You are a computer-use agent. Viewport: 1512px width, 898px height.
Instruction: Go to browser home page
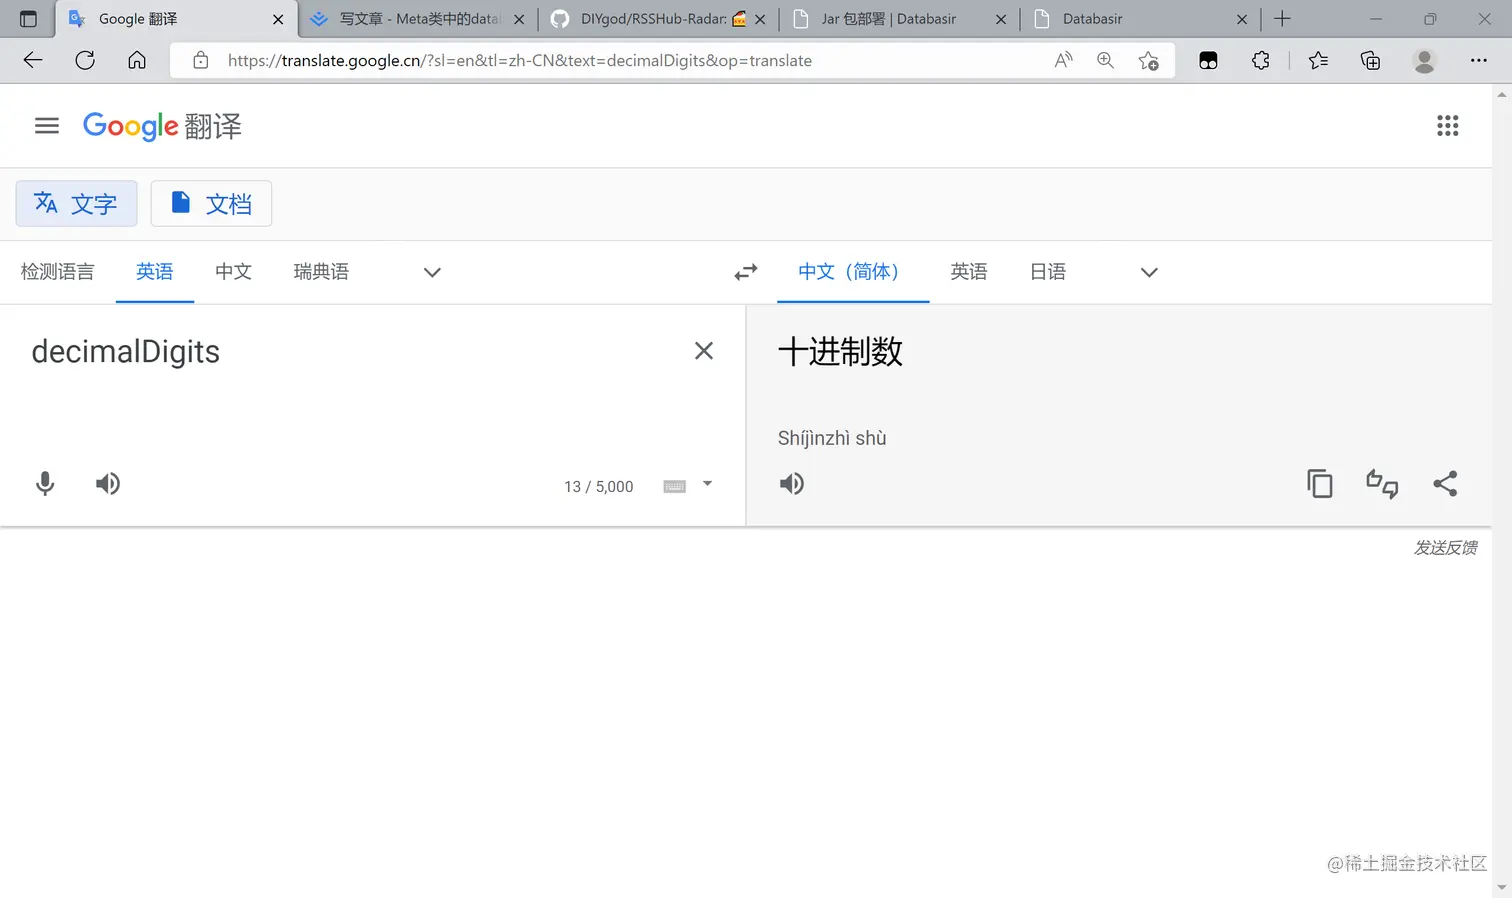click(x=137, y=60)
